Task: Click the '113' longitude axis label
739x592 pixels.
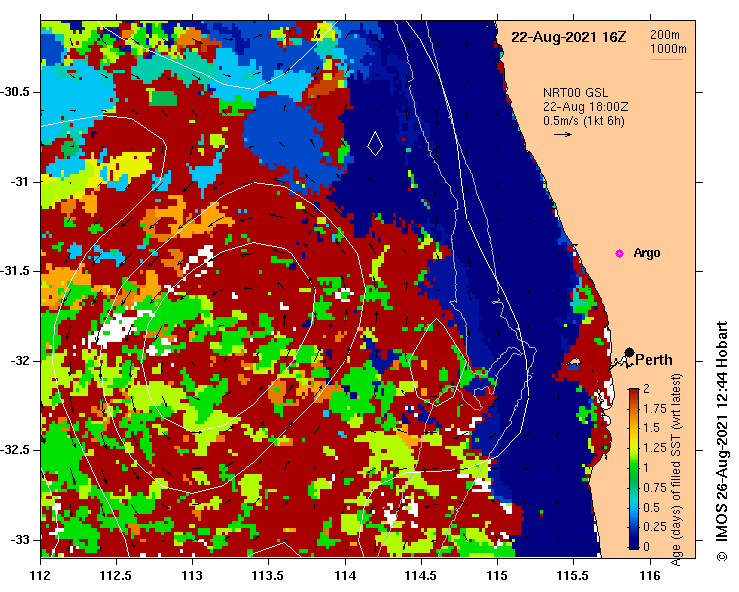Action: 192,576
